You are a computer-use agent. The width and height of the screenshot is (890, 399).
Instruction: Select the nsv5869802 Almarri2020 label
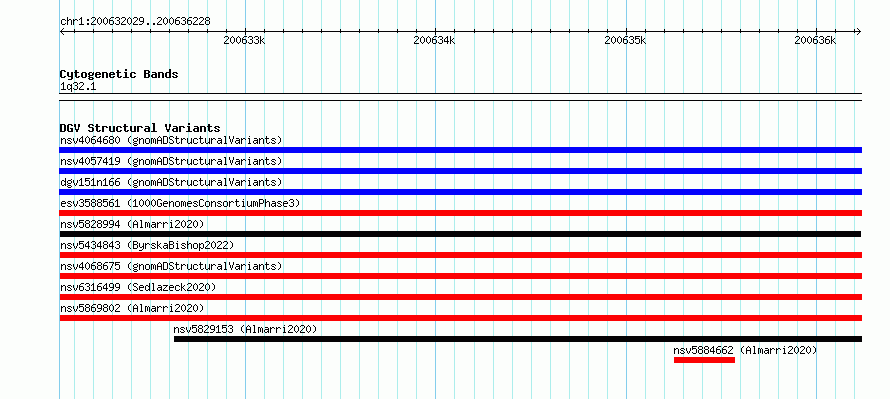[132, 308]
